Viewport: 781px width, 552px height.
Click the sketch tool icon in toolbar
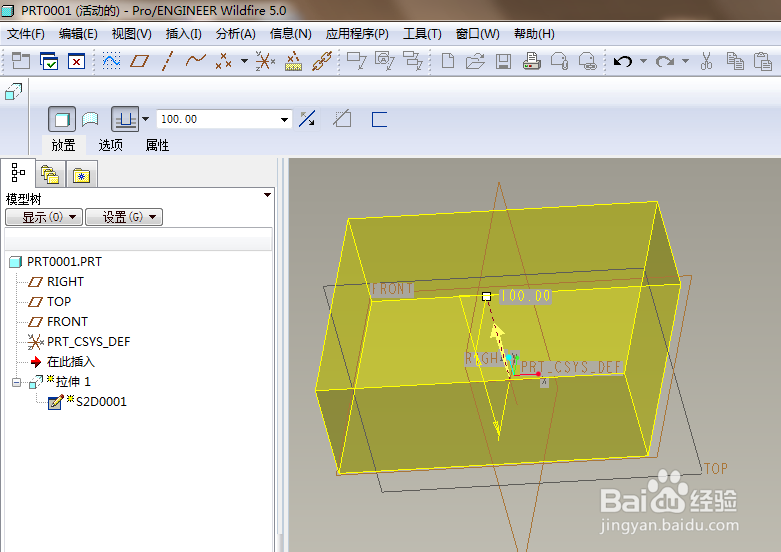pos(111,61)
